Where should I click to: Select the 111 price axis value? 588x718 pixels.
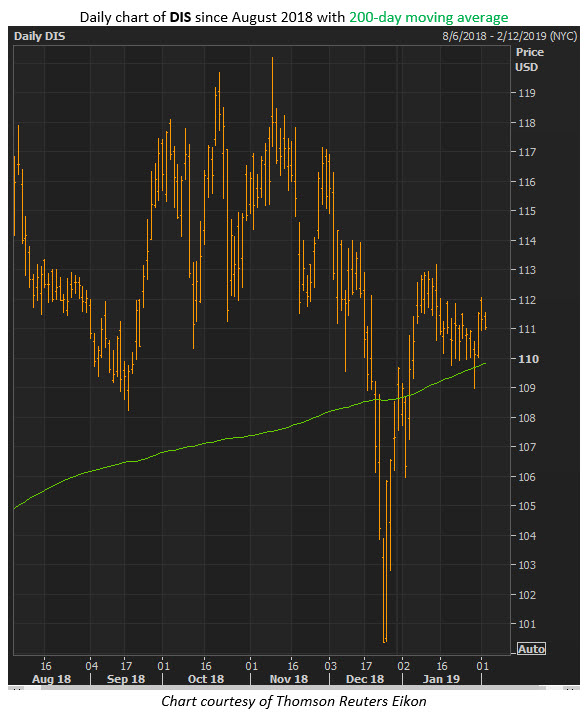click(527, 329)
